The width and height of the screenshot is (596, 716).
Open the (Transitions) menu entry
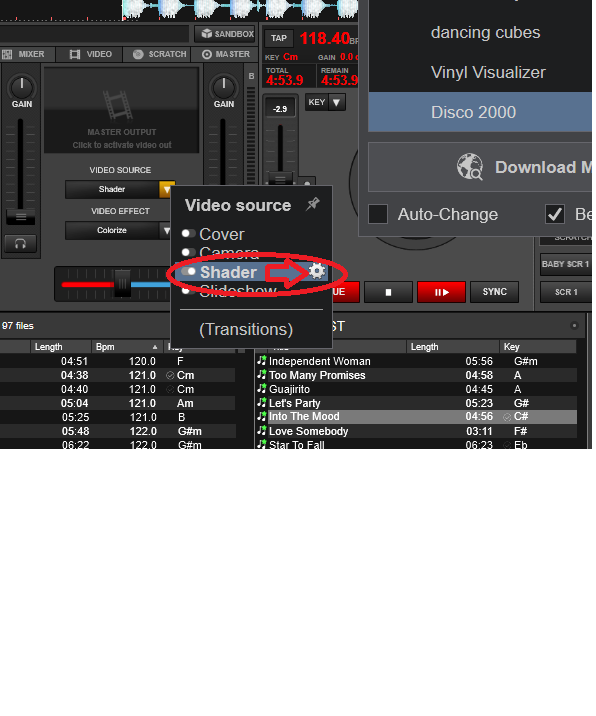246,329
